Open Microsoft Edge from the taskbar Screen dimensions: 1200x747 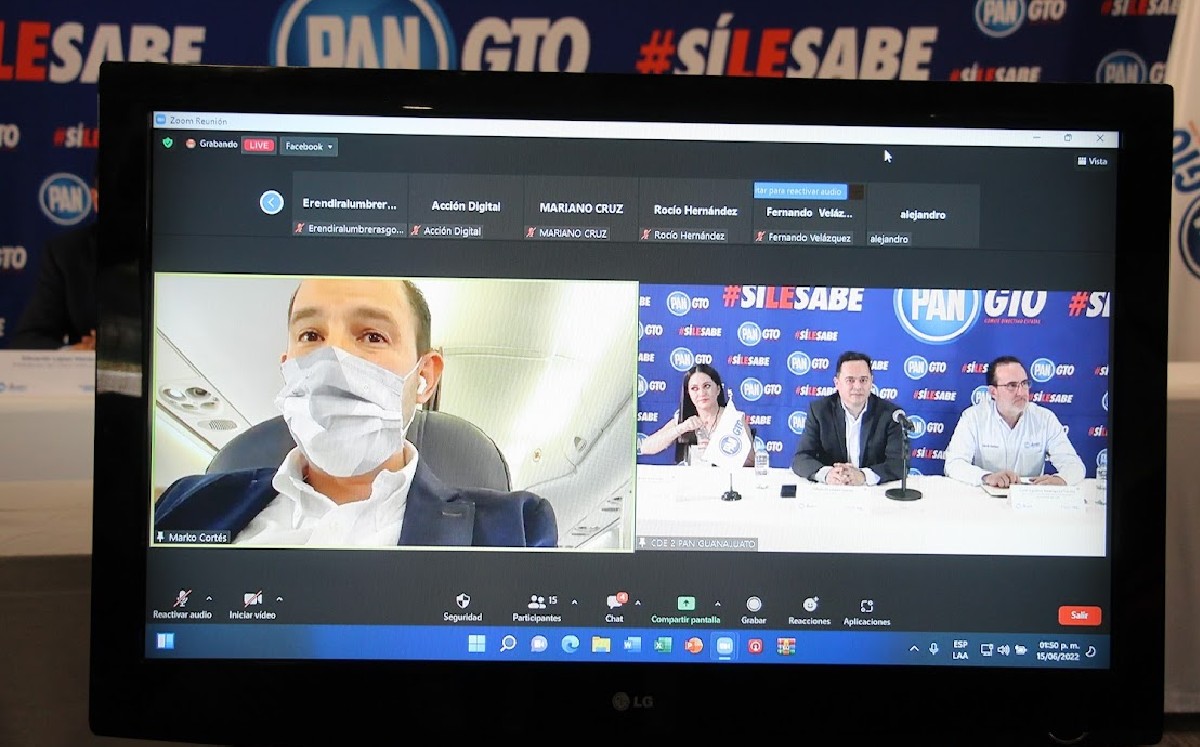click(x=570, y=644)
